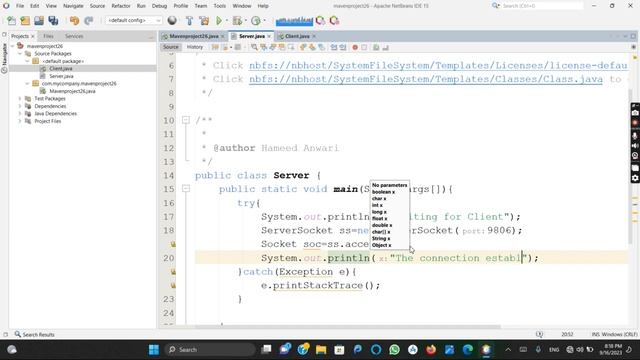Image resolution: width=640 pixels, height=360 pixels.
Task: Open the Refactor menu
Action: 121,6
